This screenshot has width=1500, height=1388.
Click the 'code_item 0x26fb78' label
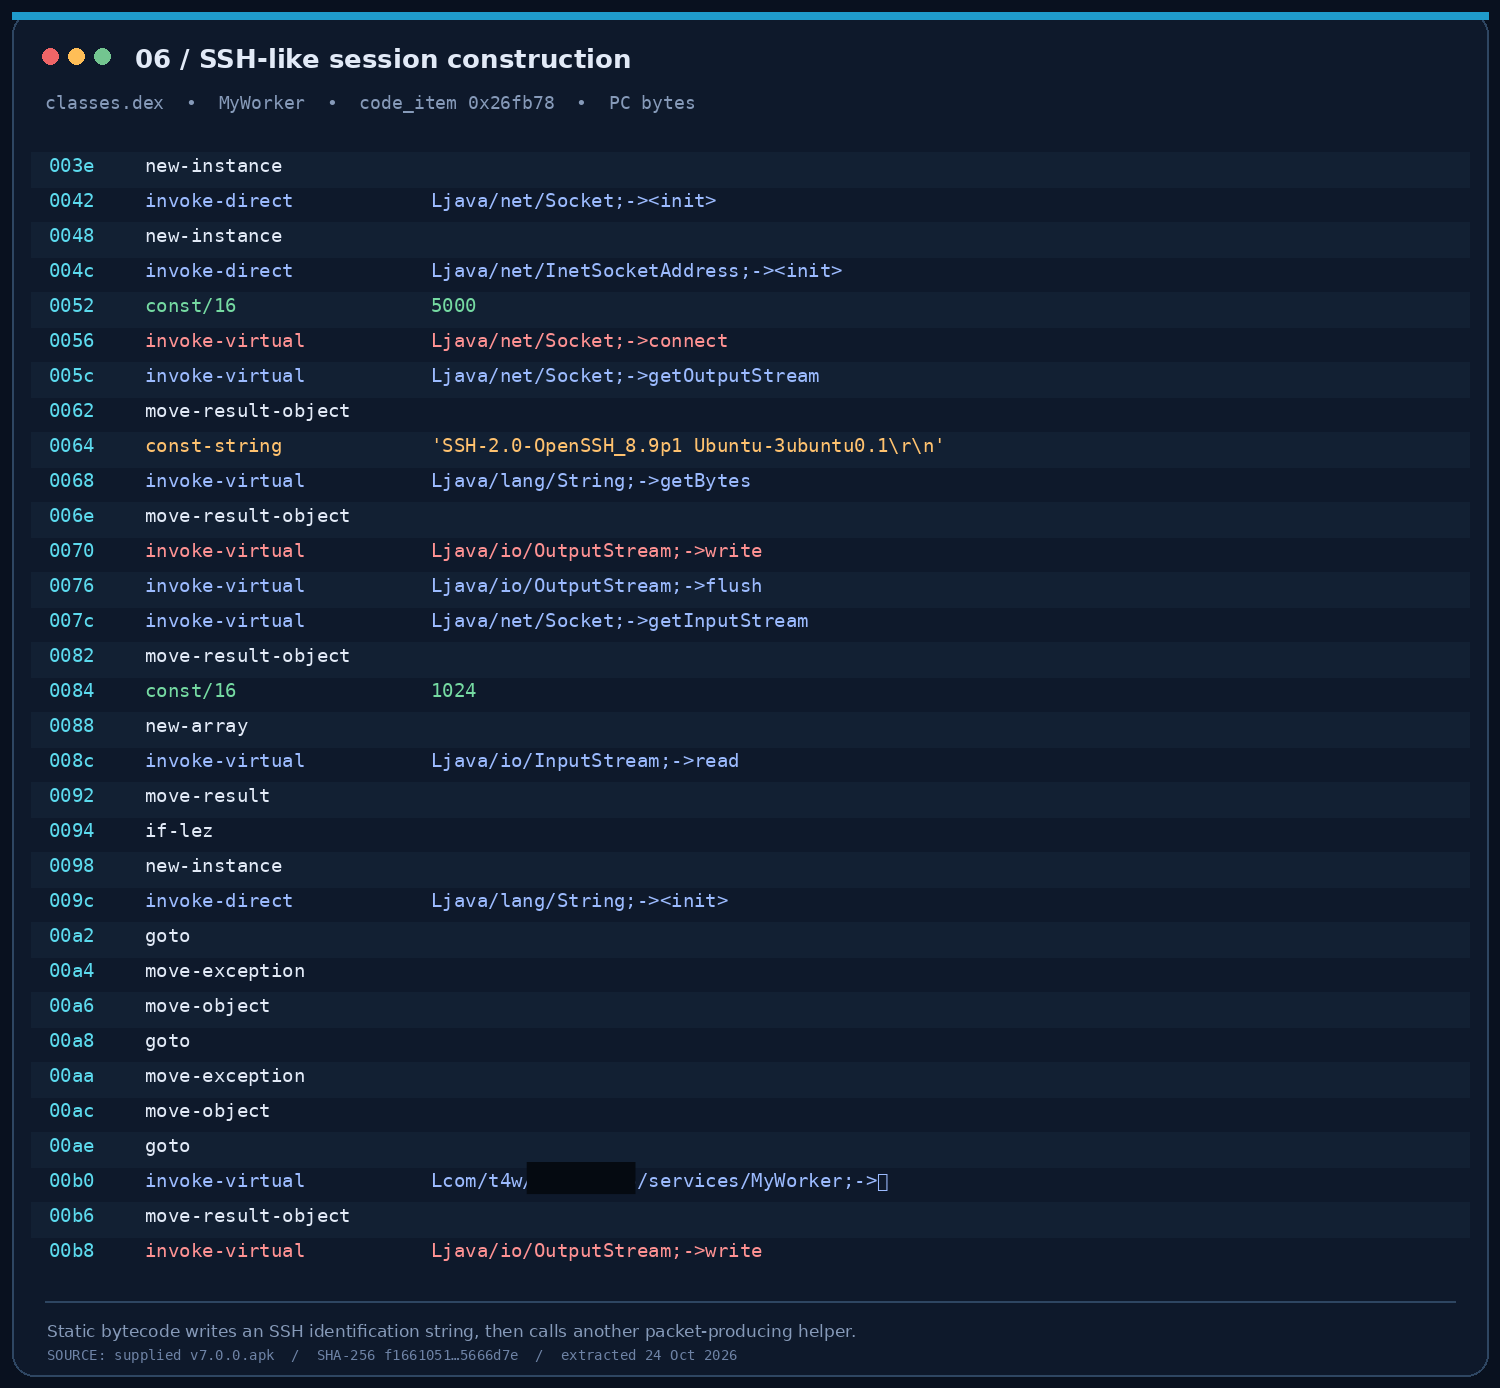pyautogui.click(x=457, y=103)
